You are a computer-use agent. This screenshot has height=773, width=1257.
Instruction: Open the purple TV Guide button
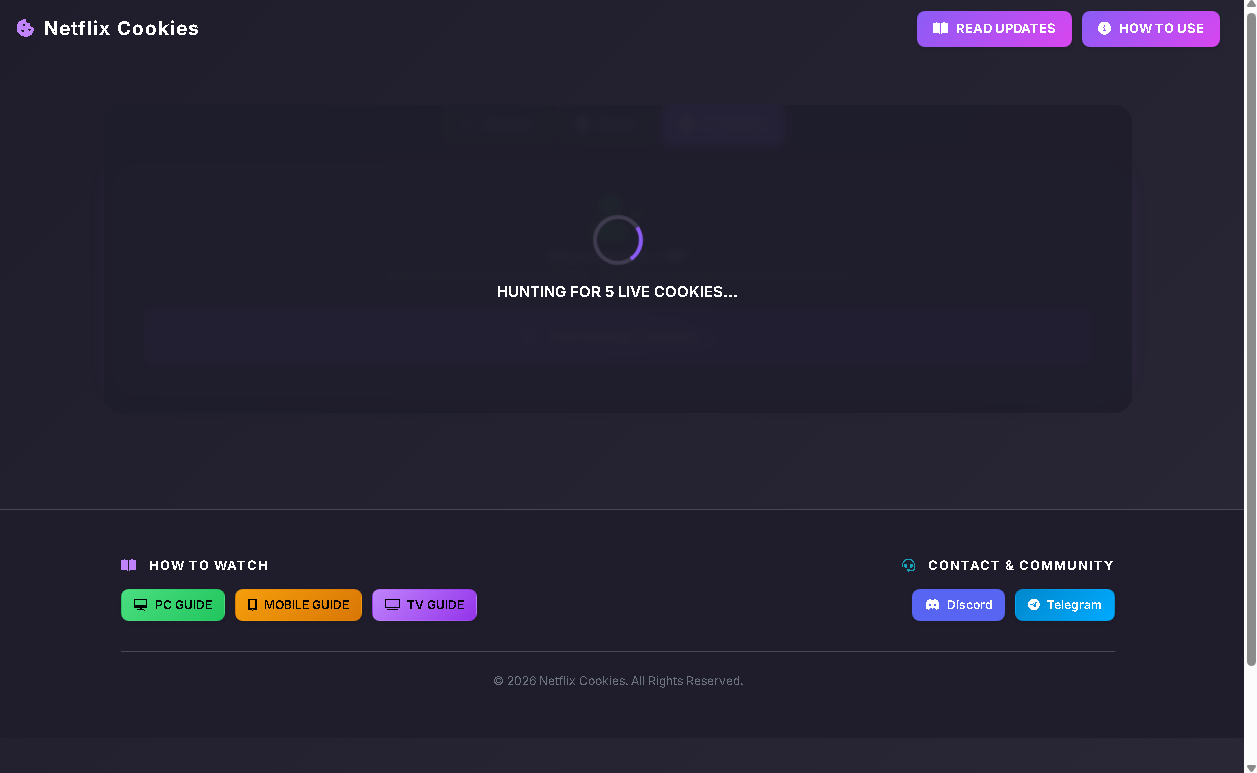[x=424, y=605]
